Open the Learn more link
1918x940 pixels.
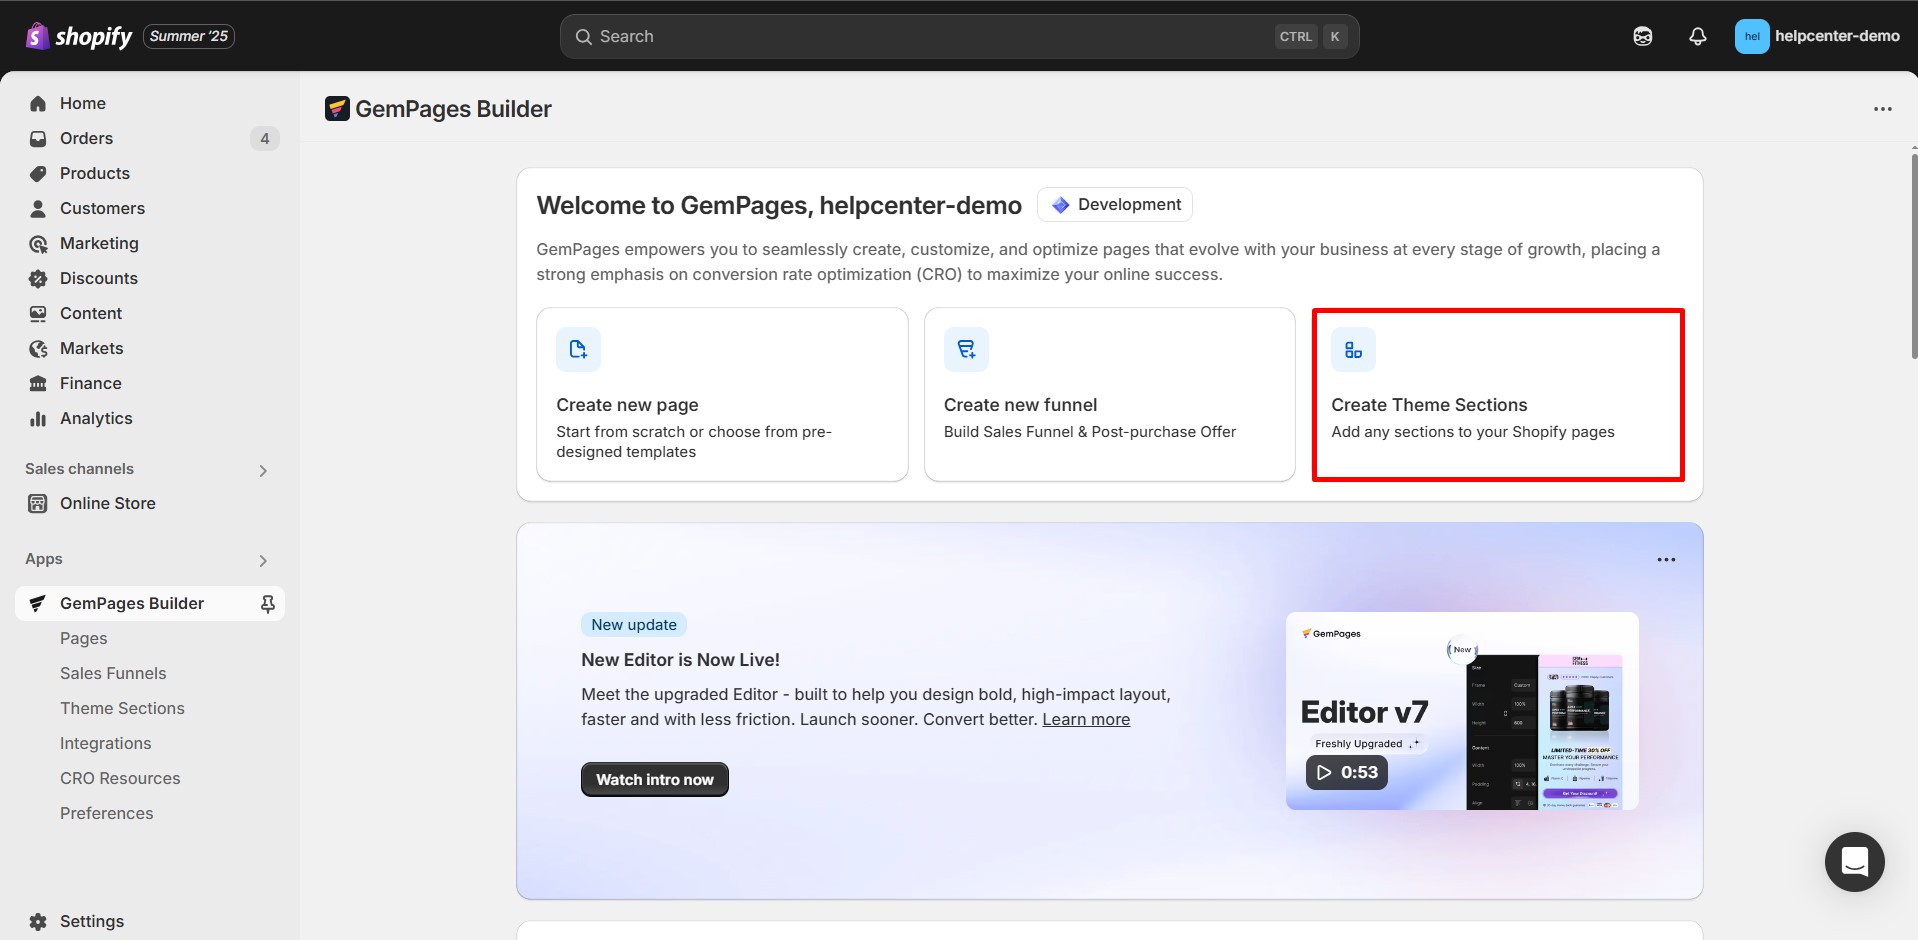coord(1086,719)
